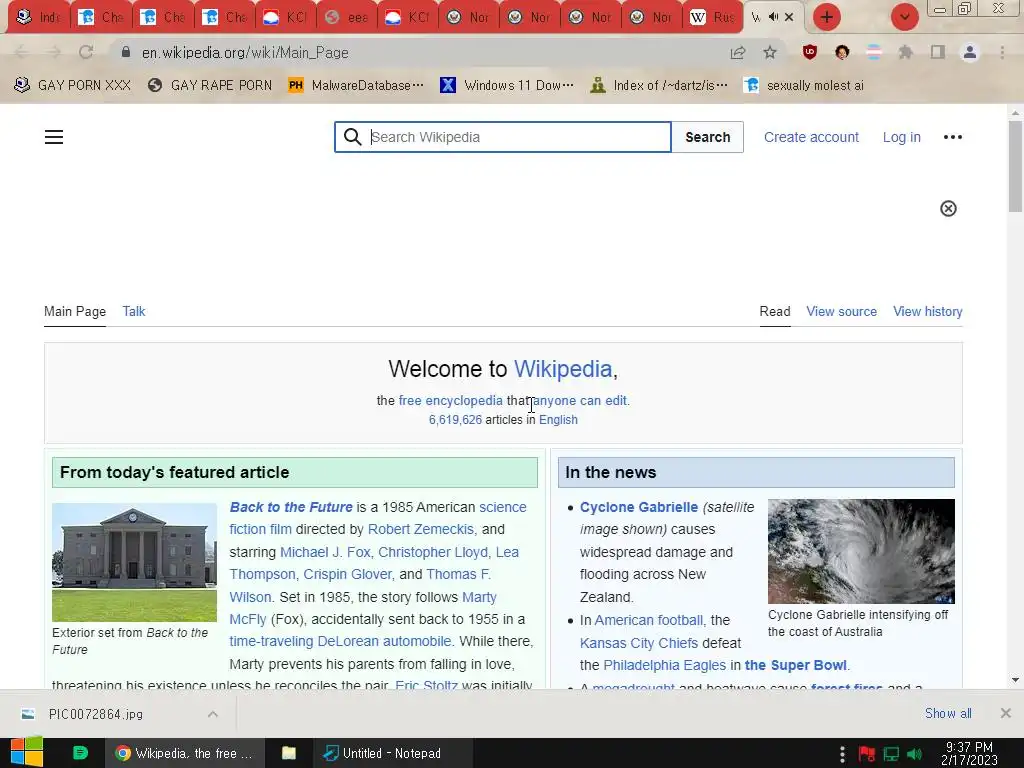Open the Cyclone Gabrielle news link
The width and height of the screenshot is (1024, 768).
639,507
